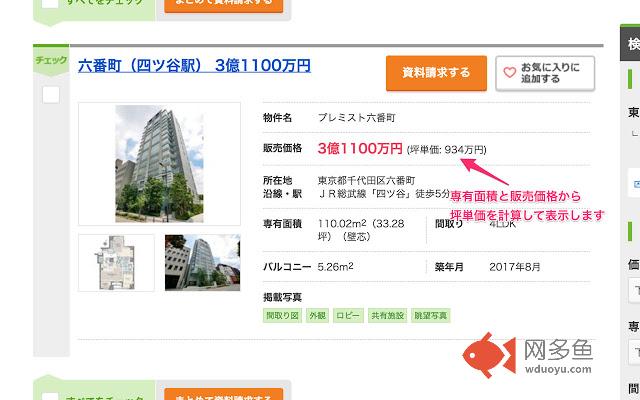The width and height of the screenshot is (640, 400).
Task: Tick the checkbox under the チェック label
Action: [x=51, y=95]
